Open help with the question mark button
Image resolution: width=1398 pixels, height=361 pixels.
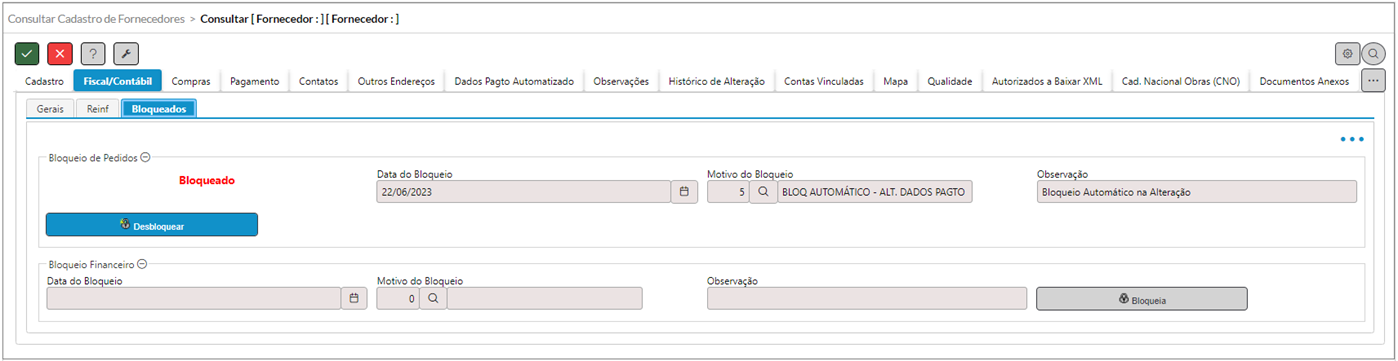[x=93, y=54]
